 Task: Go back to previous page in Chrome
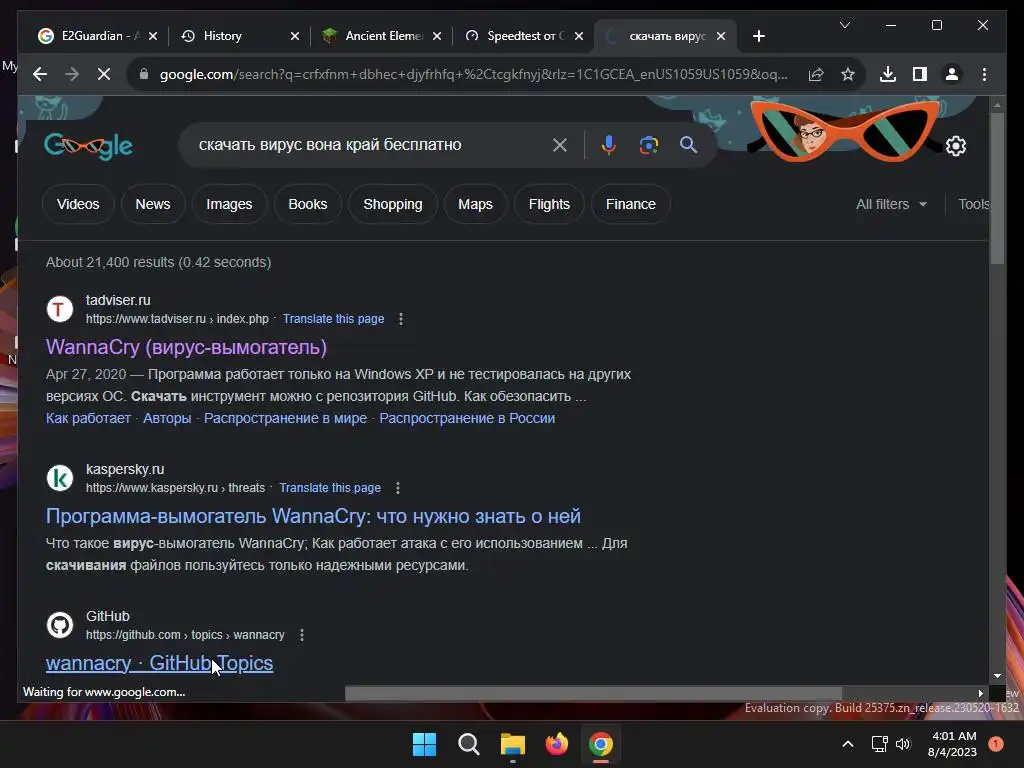coord(40,74)
